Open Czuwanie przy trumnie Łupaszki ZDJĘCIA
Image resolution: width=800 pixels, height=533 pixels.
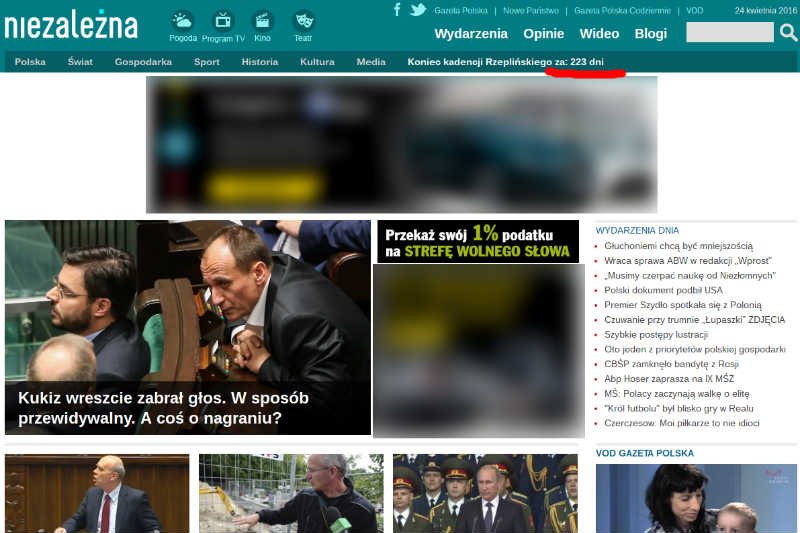point(694,320)
